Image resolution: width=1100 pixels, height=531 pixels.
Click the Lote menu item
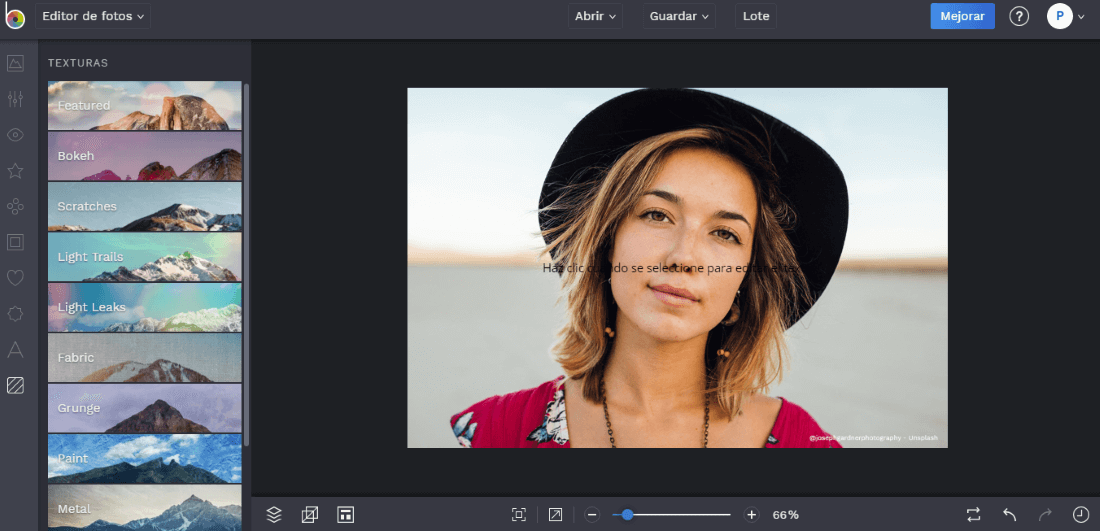[756, 16]
